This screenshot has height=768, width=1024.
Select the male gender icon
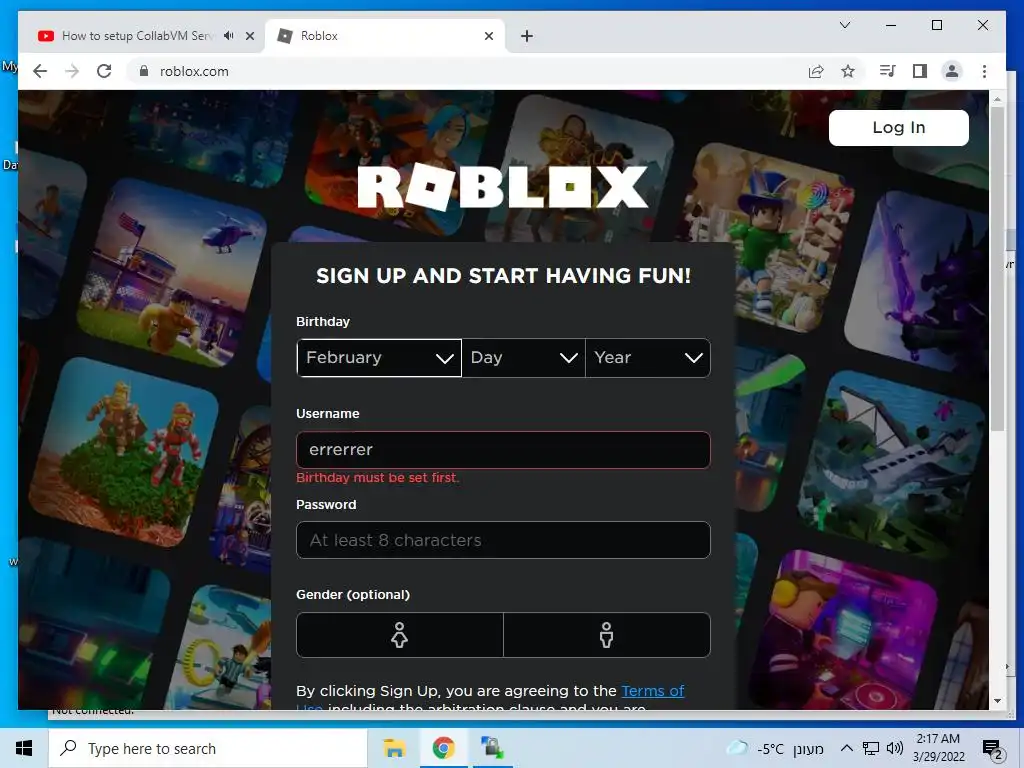click(607, 635)
